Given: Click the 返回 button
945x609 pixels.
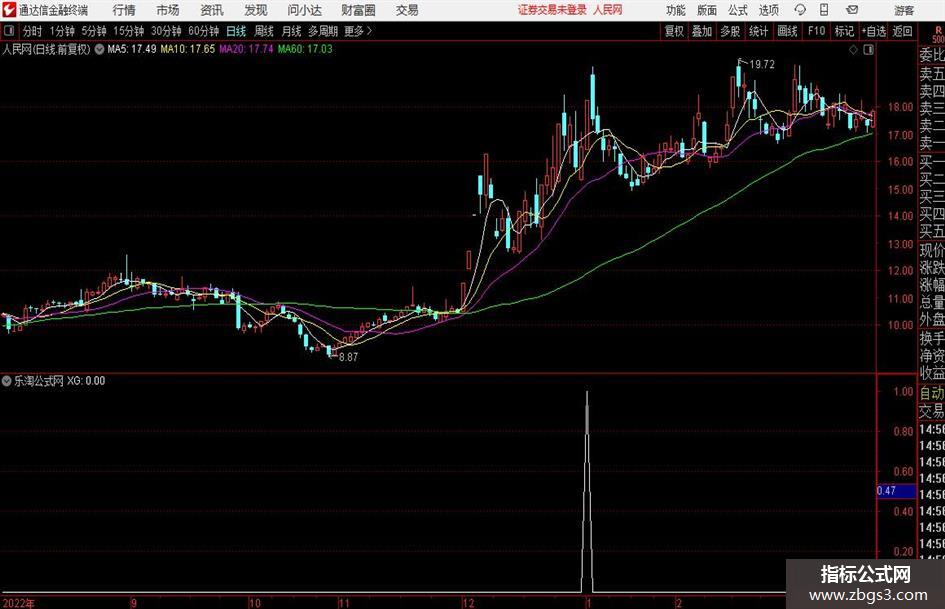Looking at the screenshot, I should coord(902,31).
